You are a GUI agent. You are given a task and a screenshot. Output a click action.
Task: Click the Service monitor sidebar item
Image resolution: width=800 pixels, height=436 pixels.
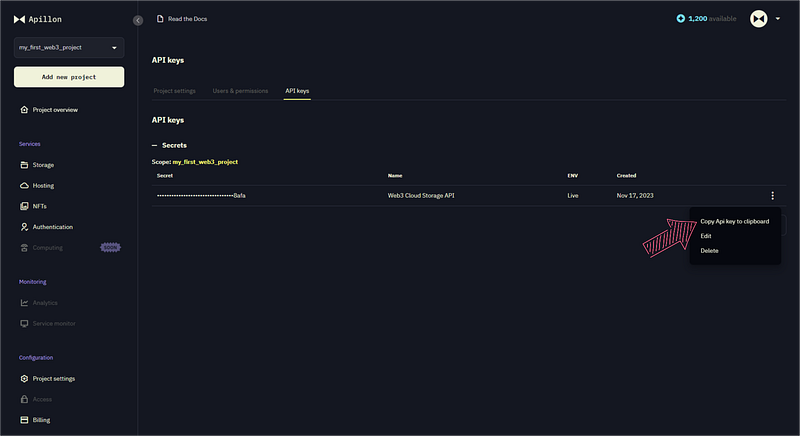(54, 323)
